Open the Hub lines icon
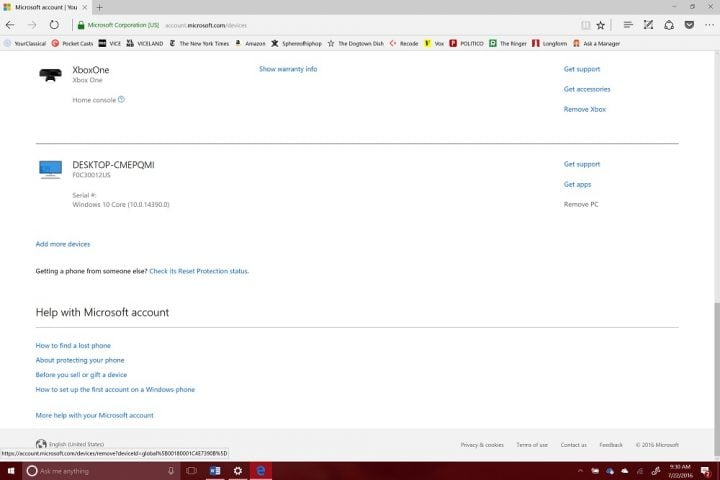This screenshot has width=720, height=480. pyautogui.click(x=628, y=25)
